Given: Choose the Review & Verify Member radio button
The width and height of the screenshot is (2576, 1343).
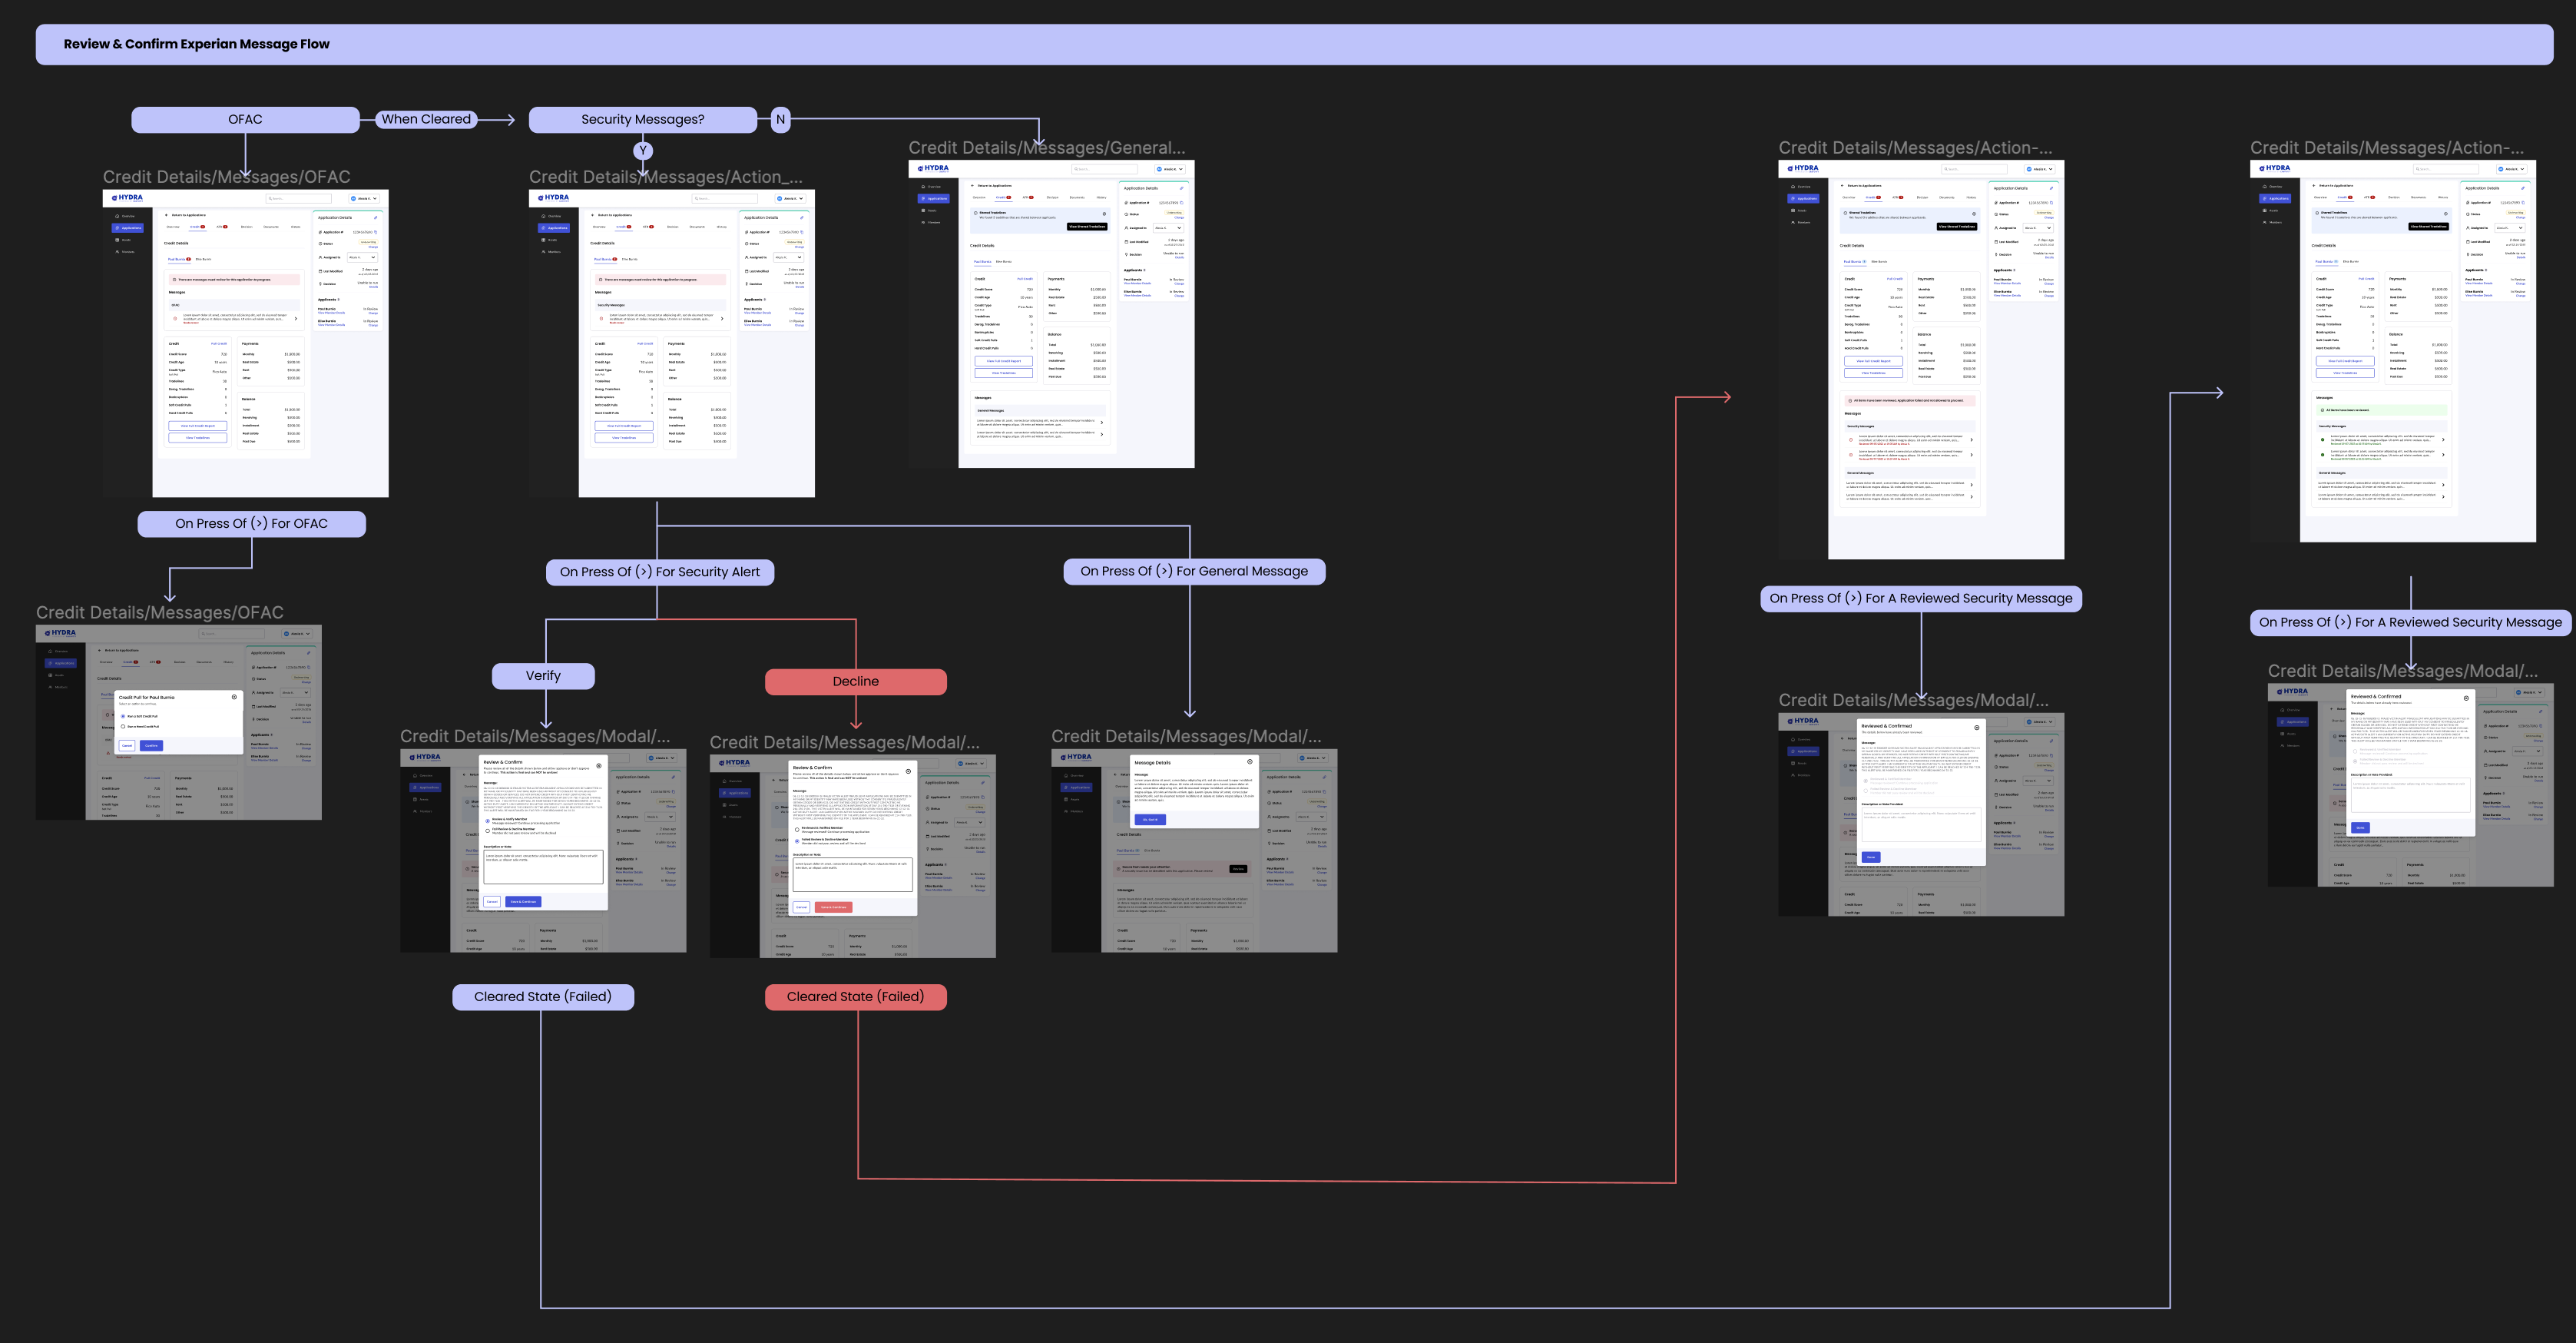Looking at the screenshot, I should (488, 822).
